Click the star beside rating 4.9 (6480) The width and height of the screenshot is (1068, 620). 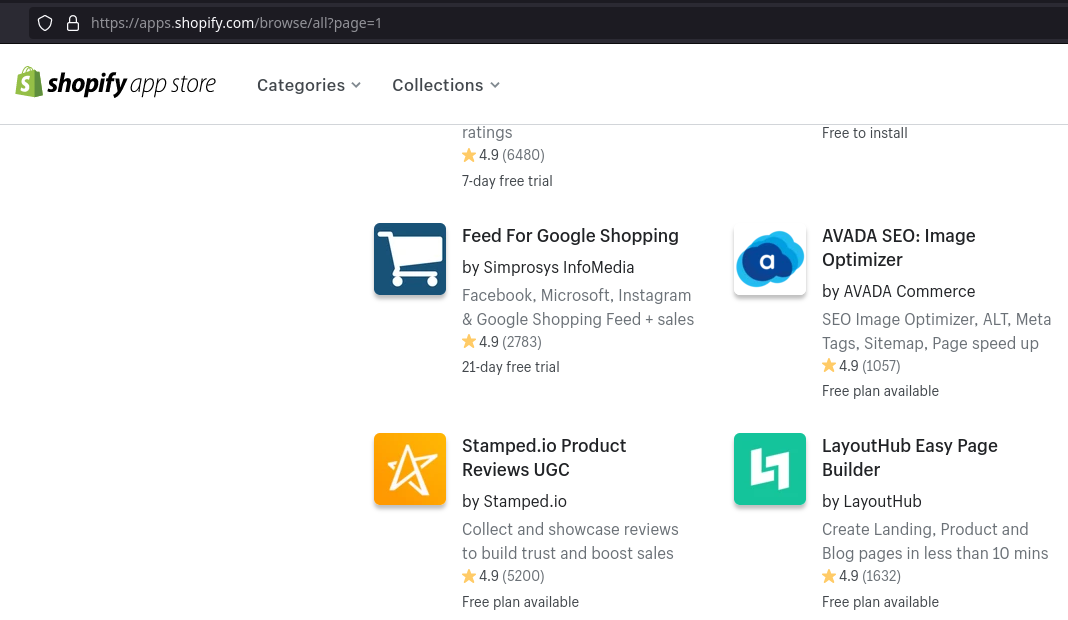(469, 155)
